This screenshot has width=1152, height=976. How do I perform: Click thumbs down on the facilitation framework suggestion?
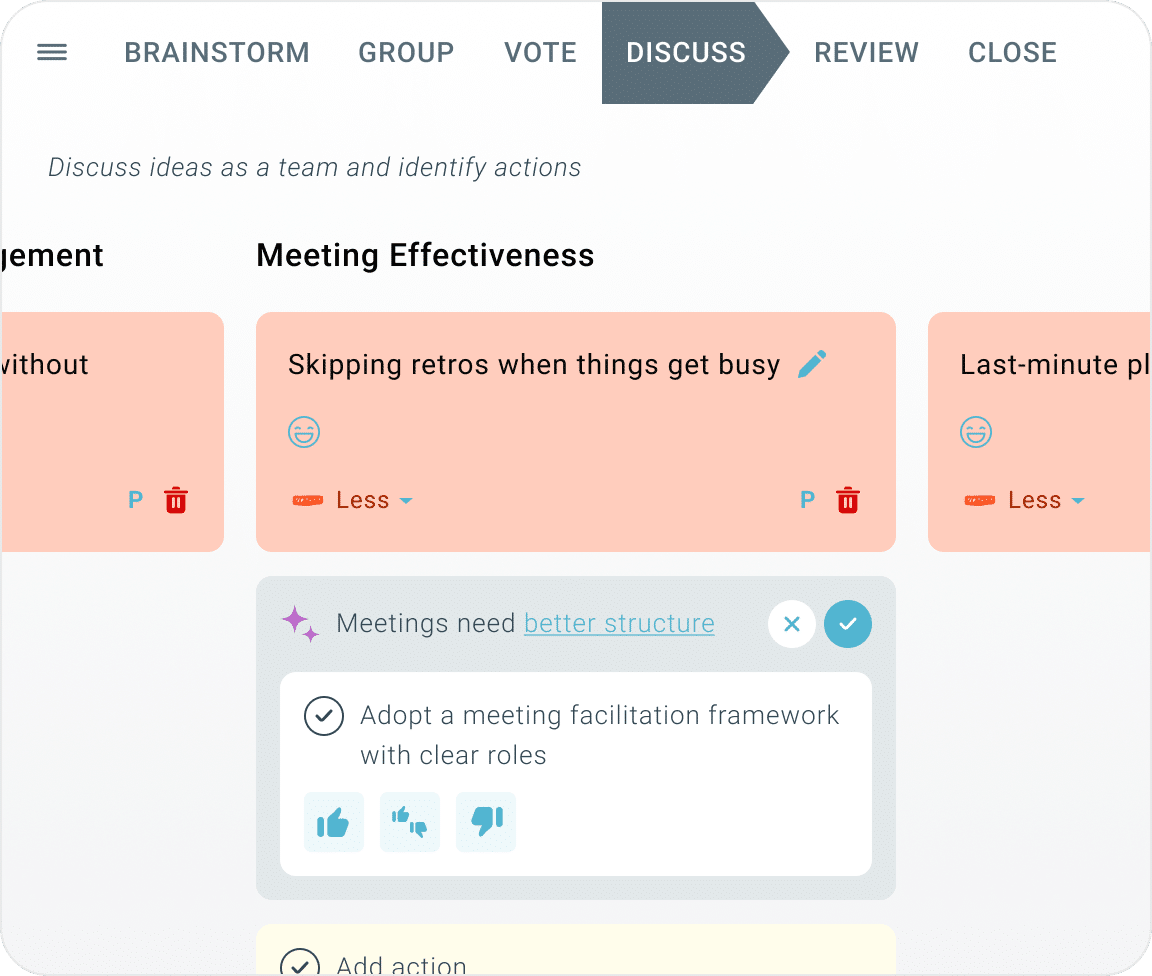click(x=486, y=823)
